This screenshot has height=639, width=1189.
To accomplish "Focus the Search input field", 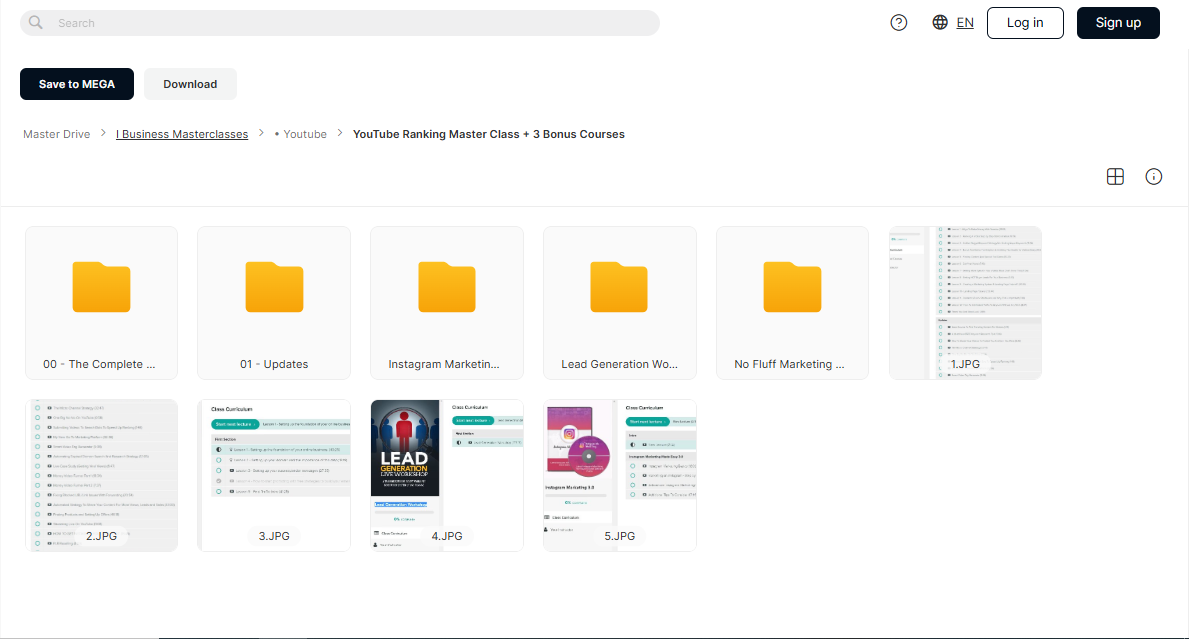I will point(340,23).
